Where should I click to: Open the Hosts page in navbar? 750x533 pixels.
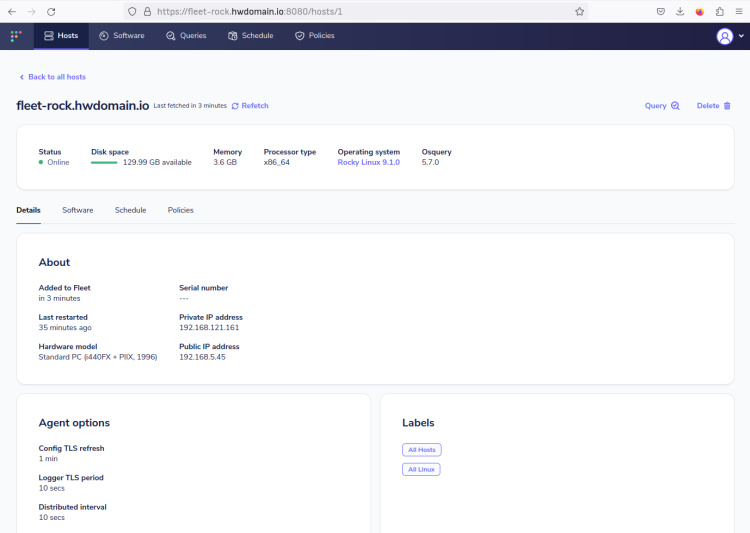[x=61, y=36]
